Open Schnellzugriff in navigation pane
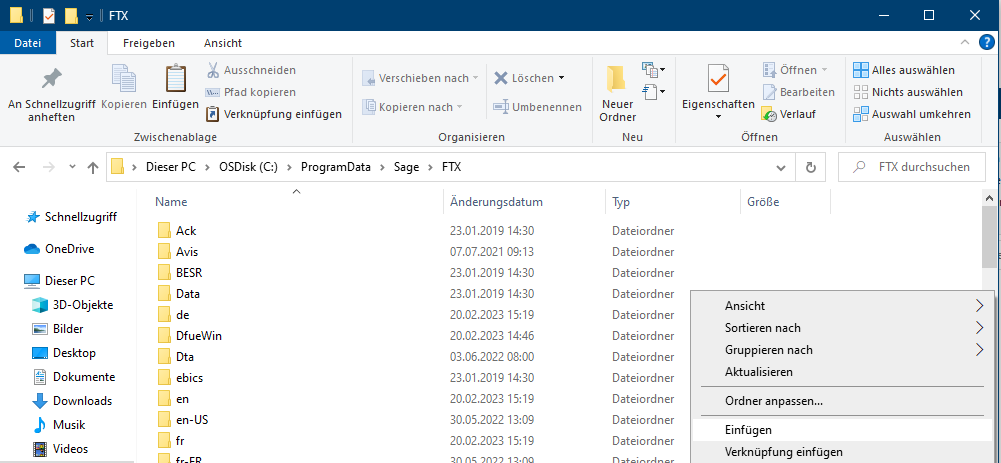1001x463 pixels. tap(71, 217)
